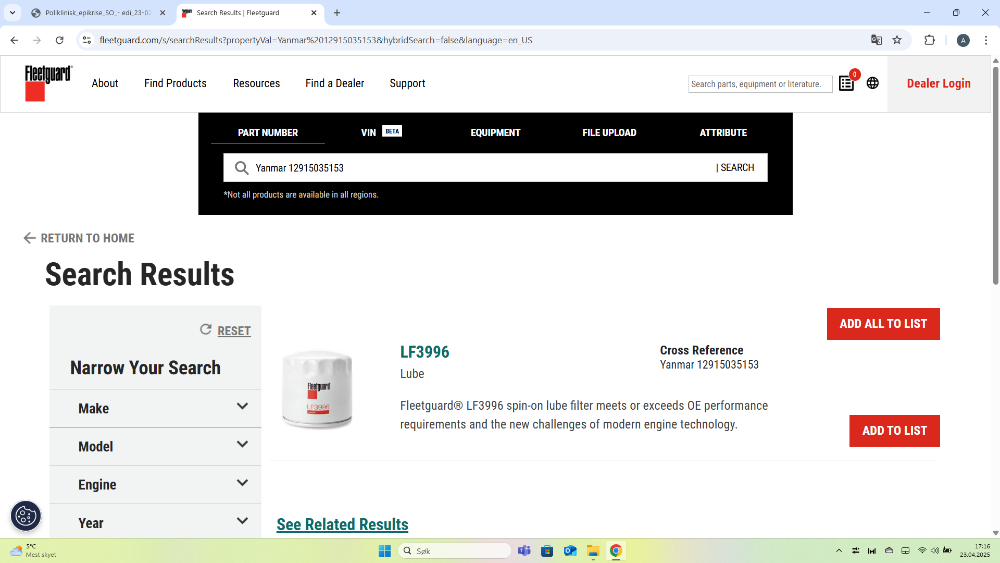Go back with browser back arrow
This screenshot has width=1000, height=563.
point(14,40)
